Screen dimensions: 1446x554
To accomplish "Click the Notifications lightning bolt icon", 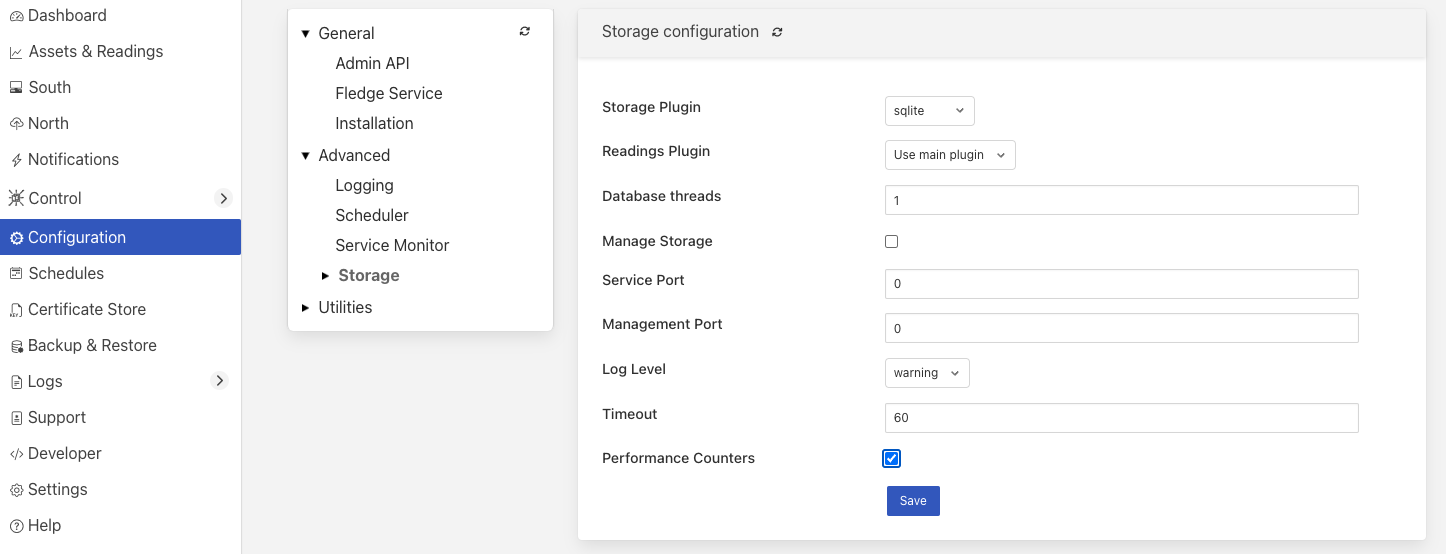I will 16,160.
